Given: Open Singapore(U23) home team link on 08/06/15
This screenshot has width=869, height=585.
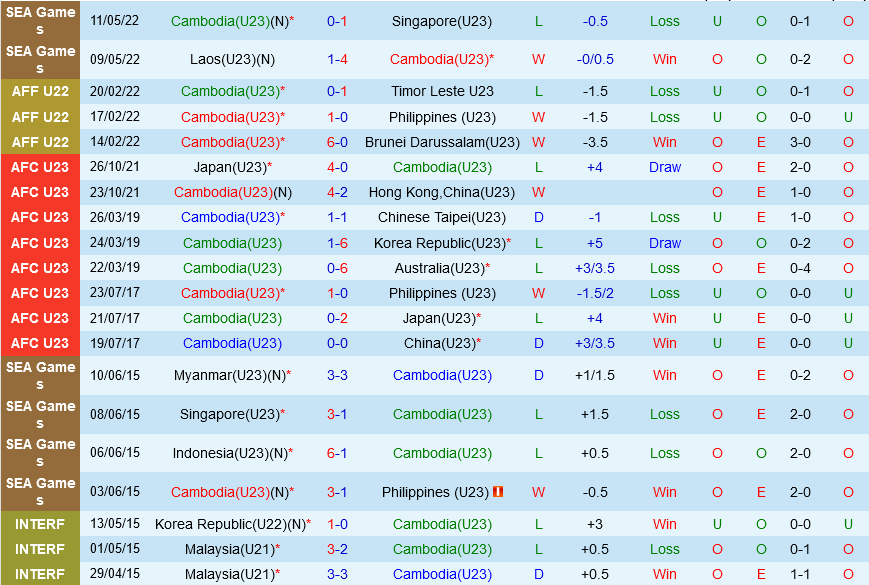Looking at the screenshot, I should (x=229, y=414).
